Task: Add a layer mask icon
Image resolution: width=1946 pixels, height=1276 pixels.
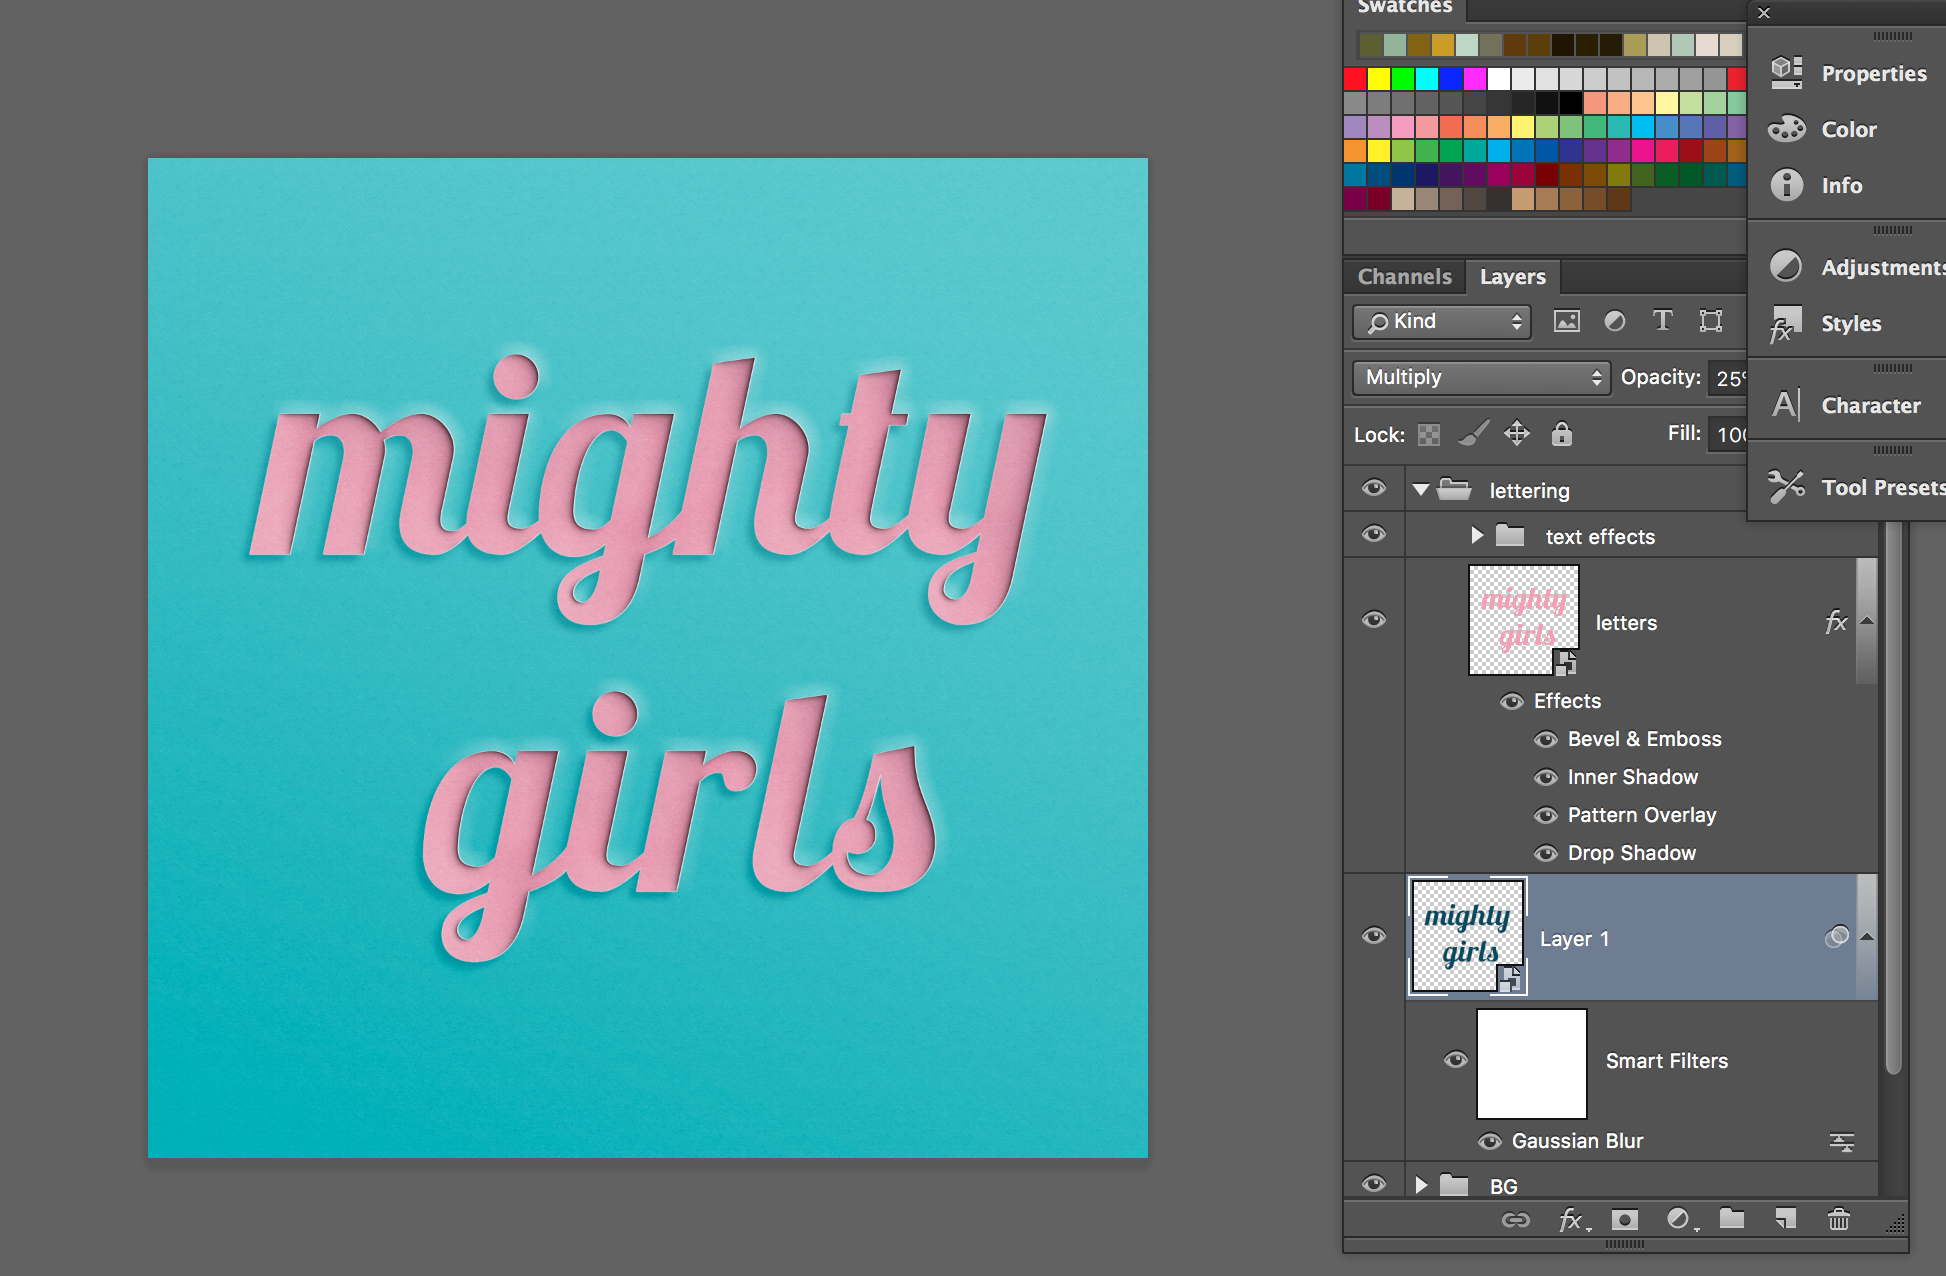Action: (1625, 1220)
